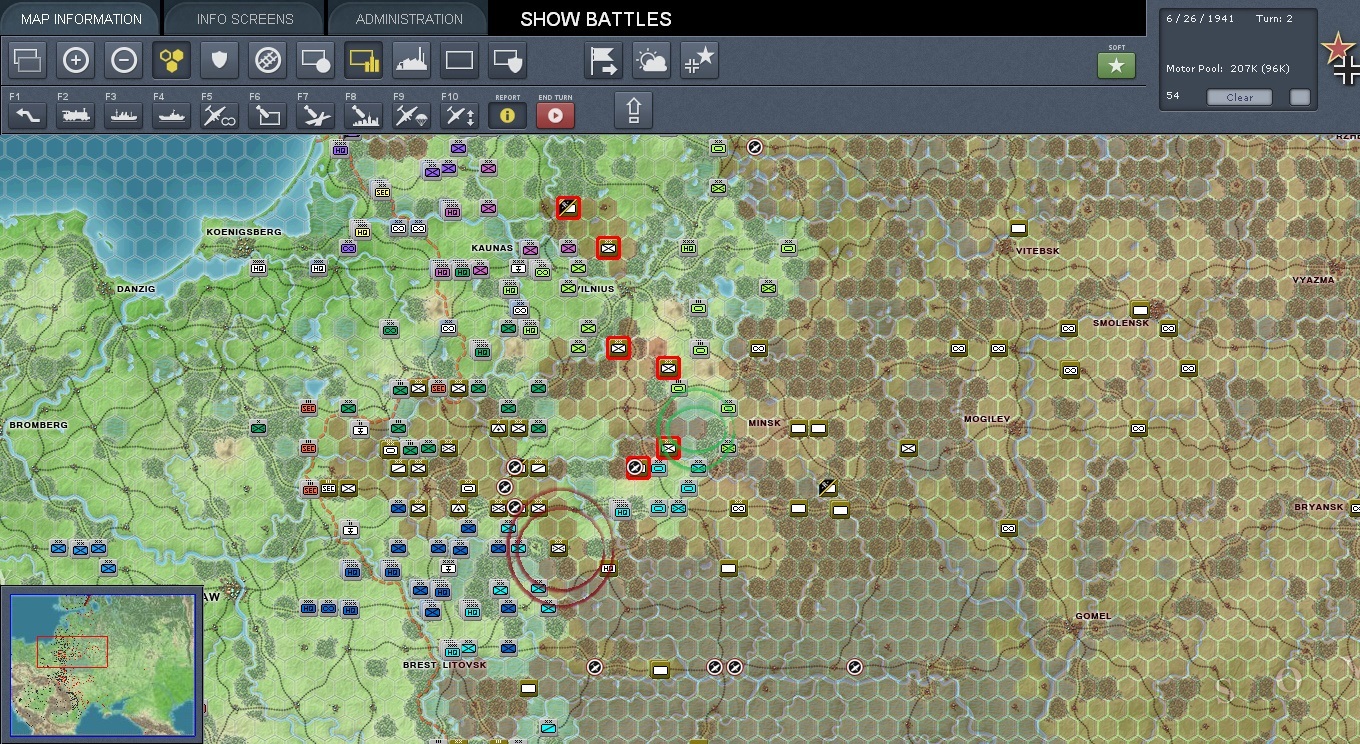Click the up-arrow toolbar collapse button
The height and width of the screenshot is (744, 1360).
[633, 110]
